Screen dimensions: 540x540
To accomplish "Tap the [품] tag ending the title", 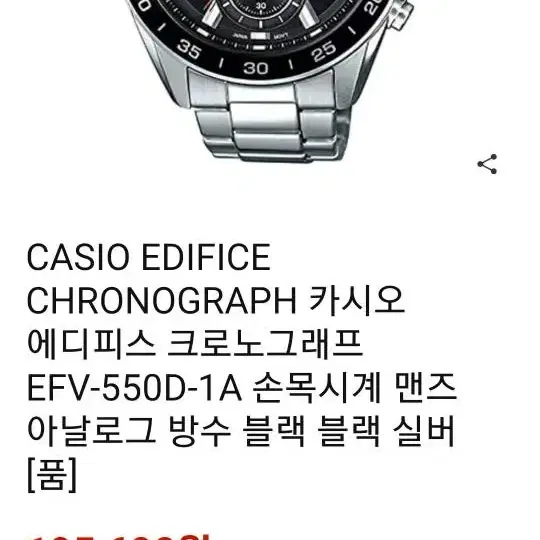I will click(x=52, y=475).
